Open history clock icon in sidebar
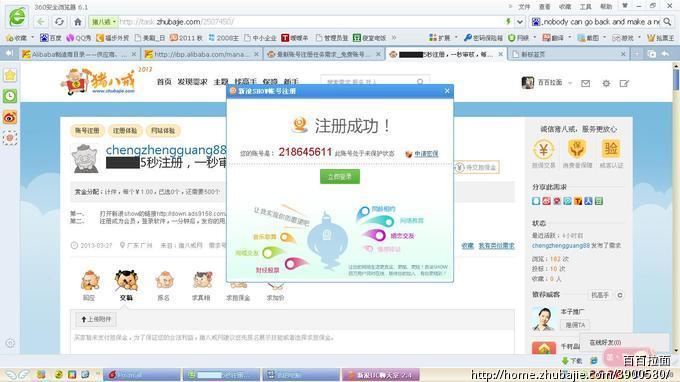 coord(10,96)
